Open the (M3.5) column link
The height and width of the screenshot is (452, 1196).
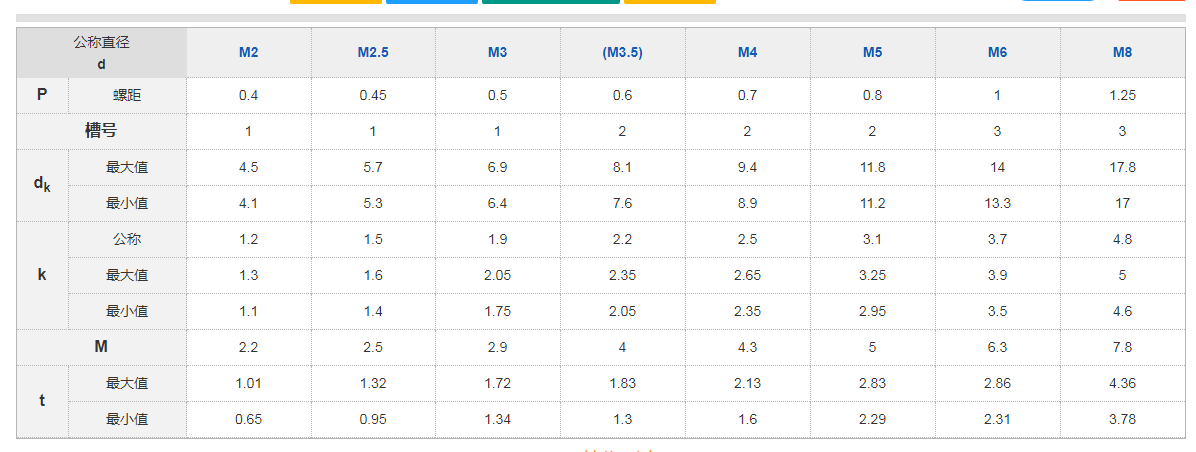622,52
